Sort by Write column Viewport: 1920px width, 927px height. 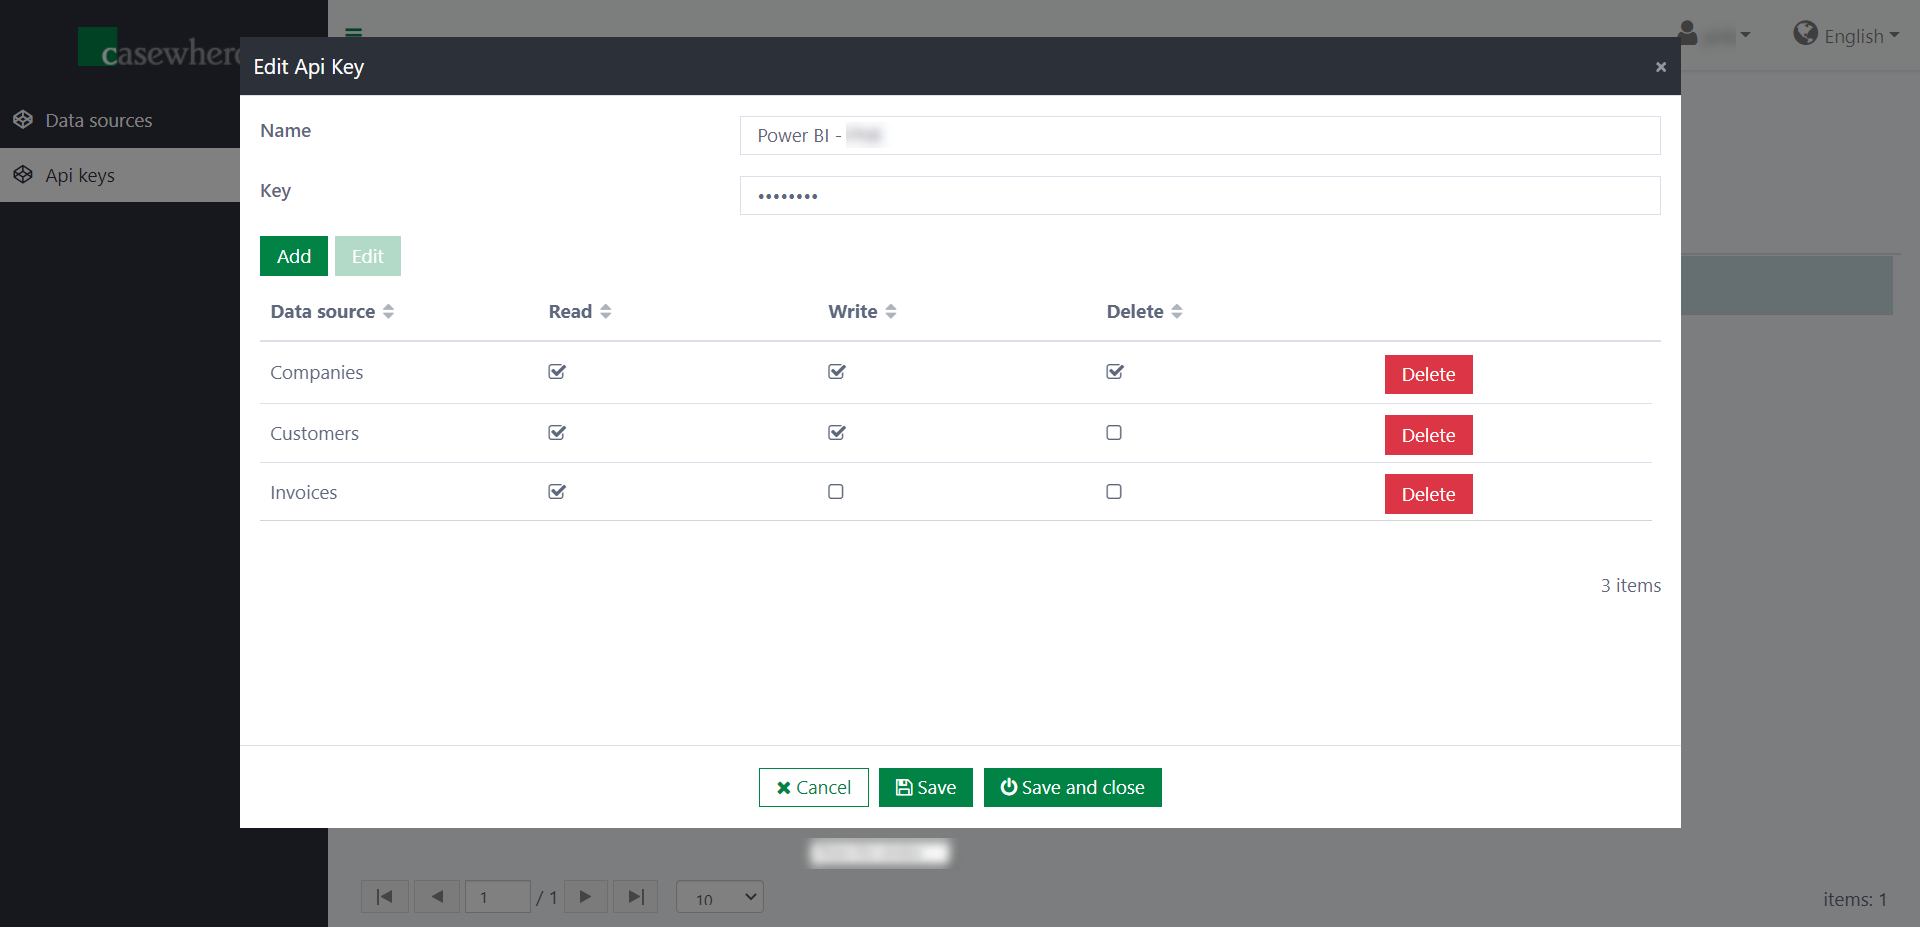862,311
